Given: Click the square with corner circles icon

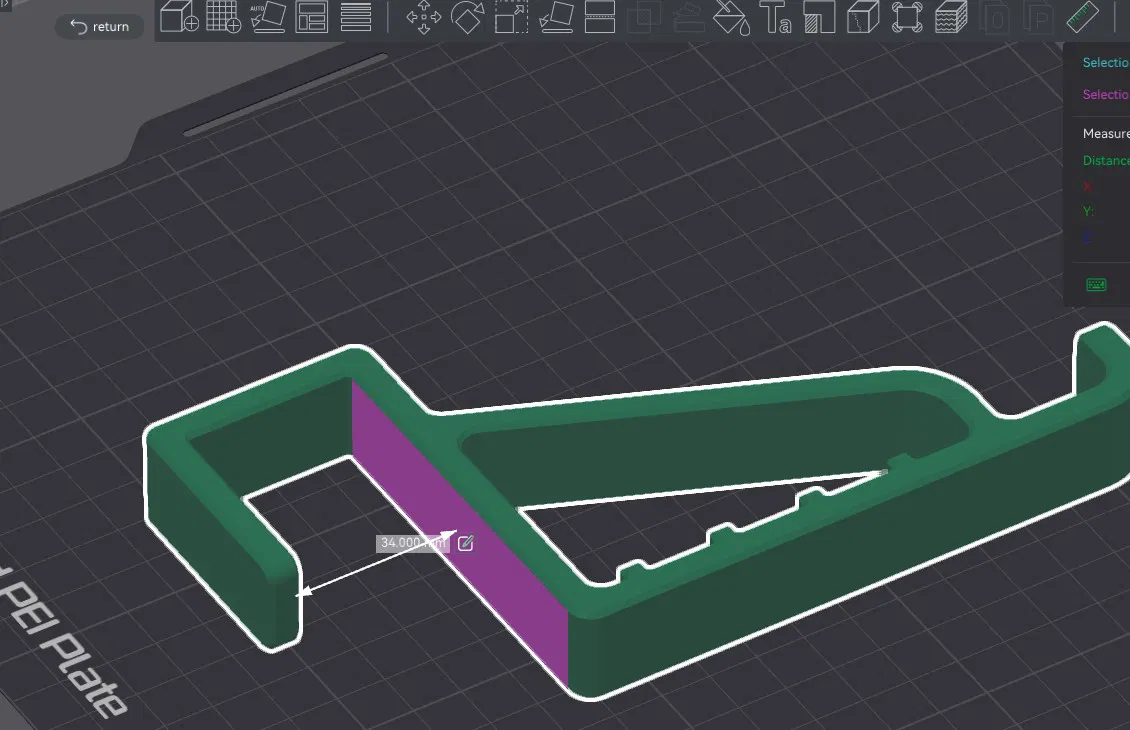Looking at the screenshot, I should pos(907,17).
